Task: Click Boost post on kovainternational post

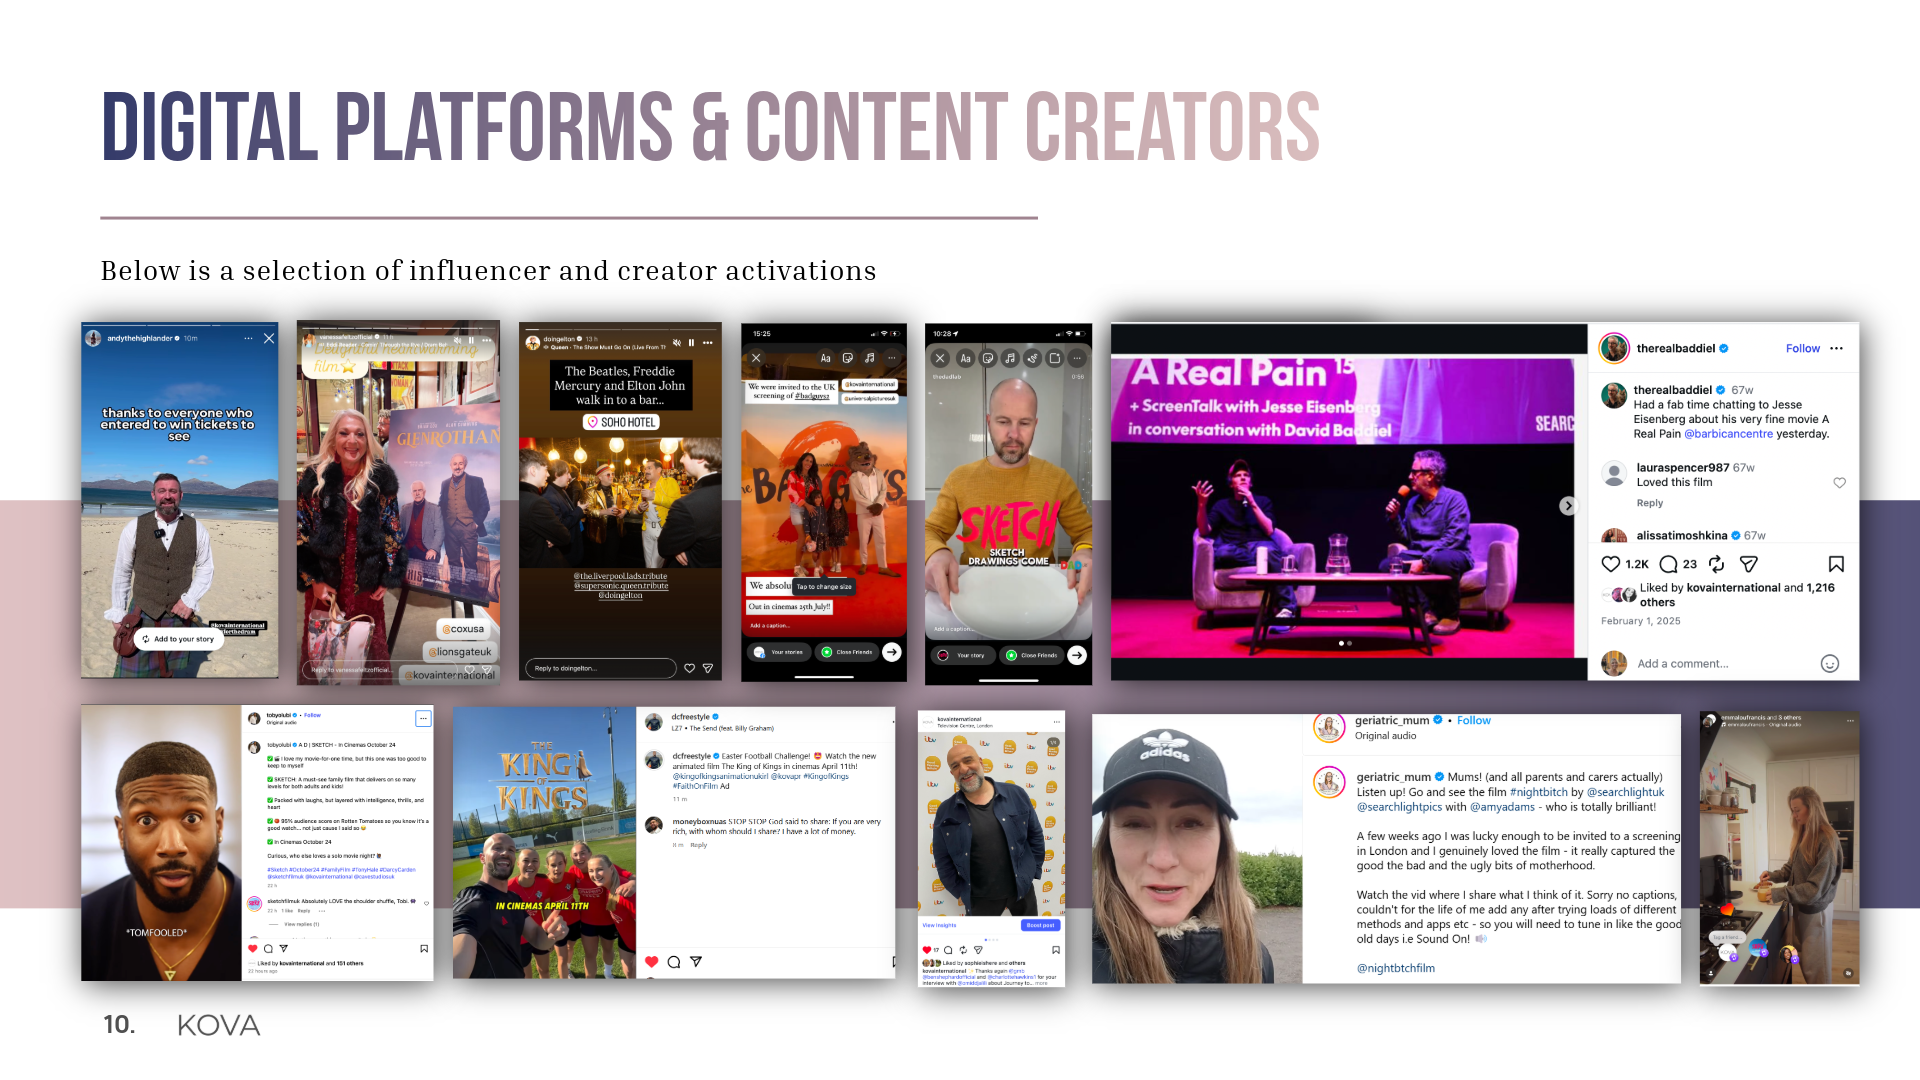Action: [x=1041, y=925]
